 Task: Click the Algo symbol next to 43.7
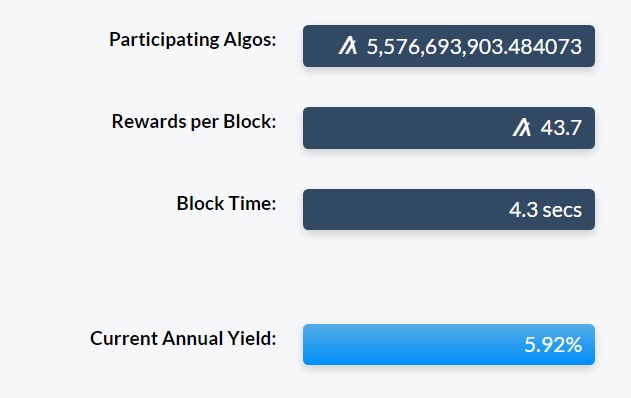pos(522,127)
